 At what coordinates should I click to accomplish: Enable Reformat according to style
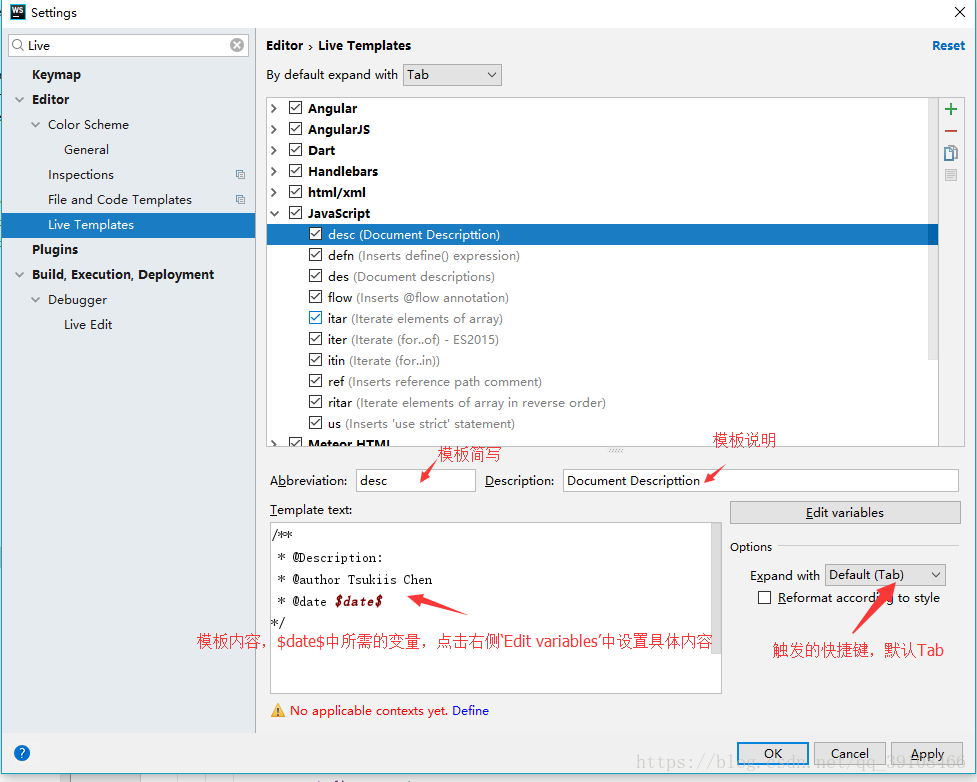(764, 598)
